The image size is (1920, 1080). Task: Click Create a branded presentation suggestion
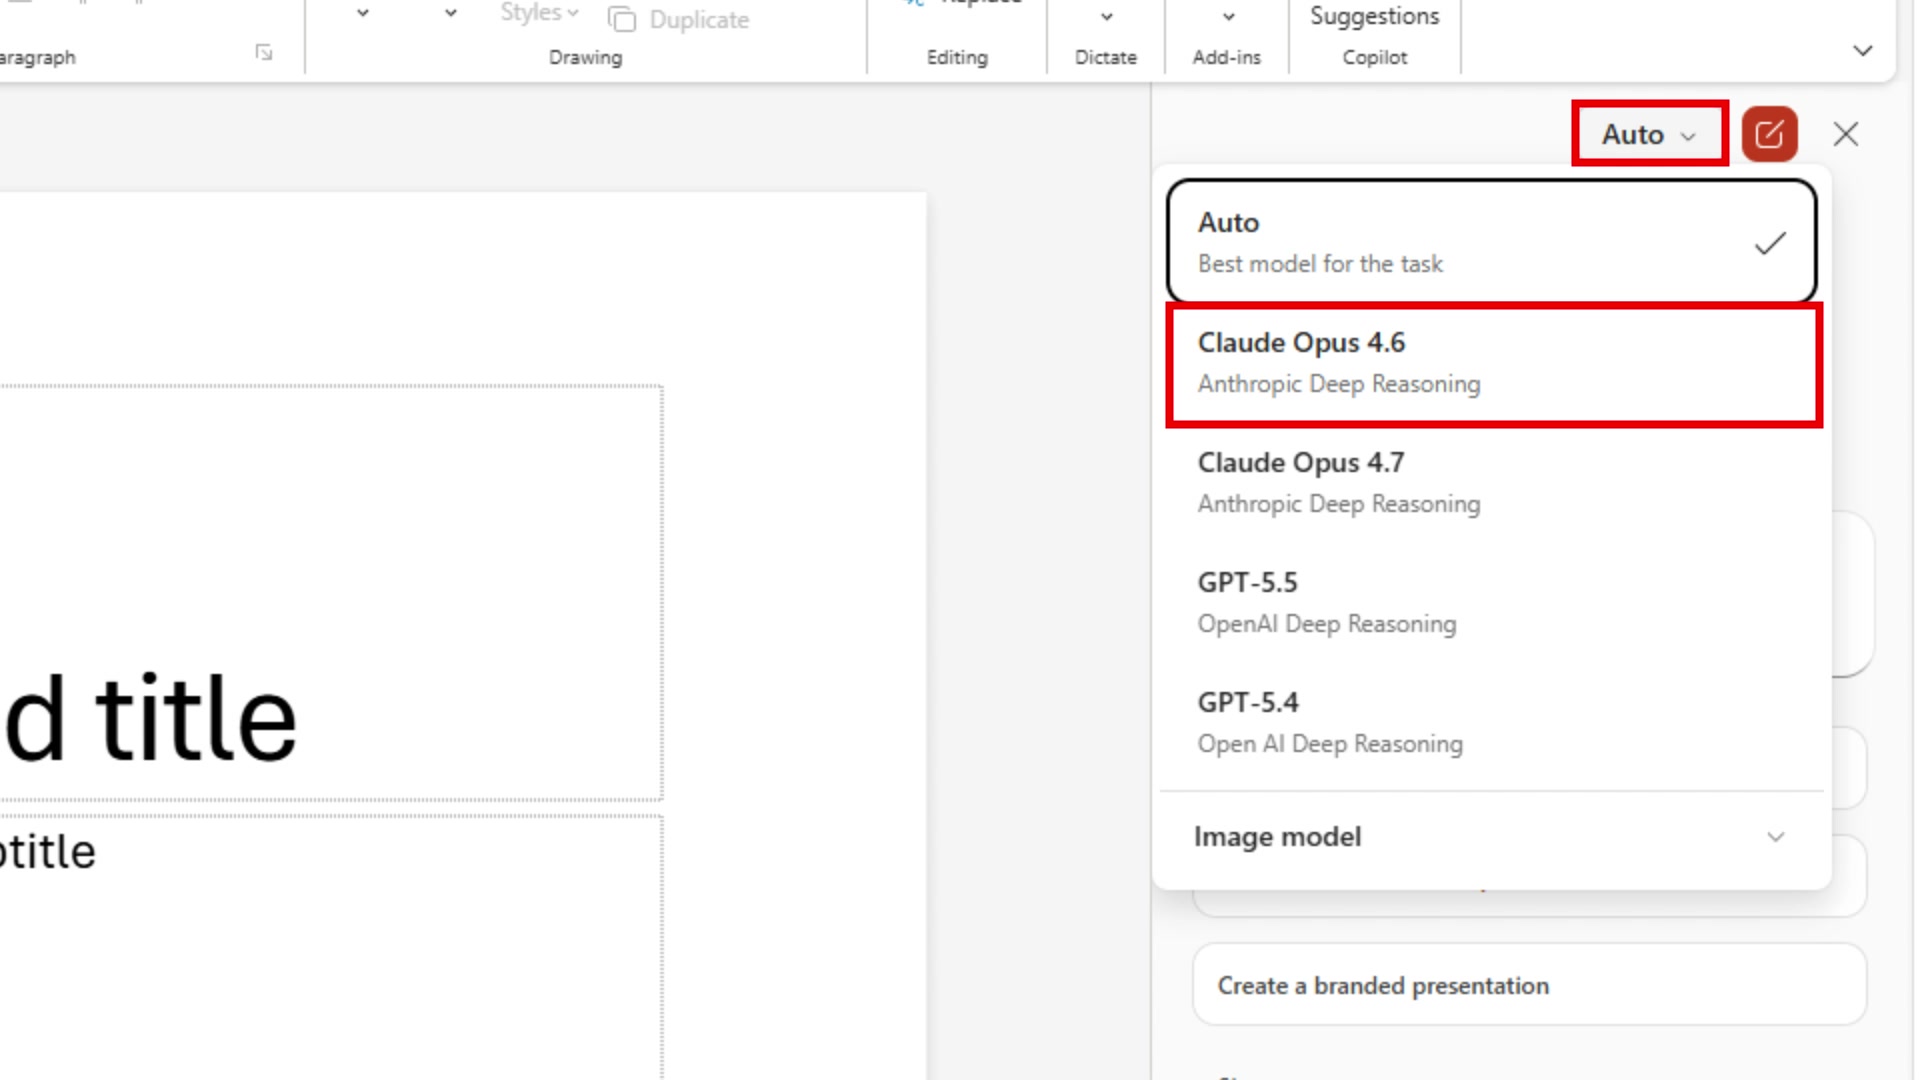pyautogui.click(x=1529, y=985)
